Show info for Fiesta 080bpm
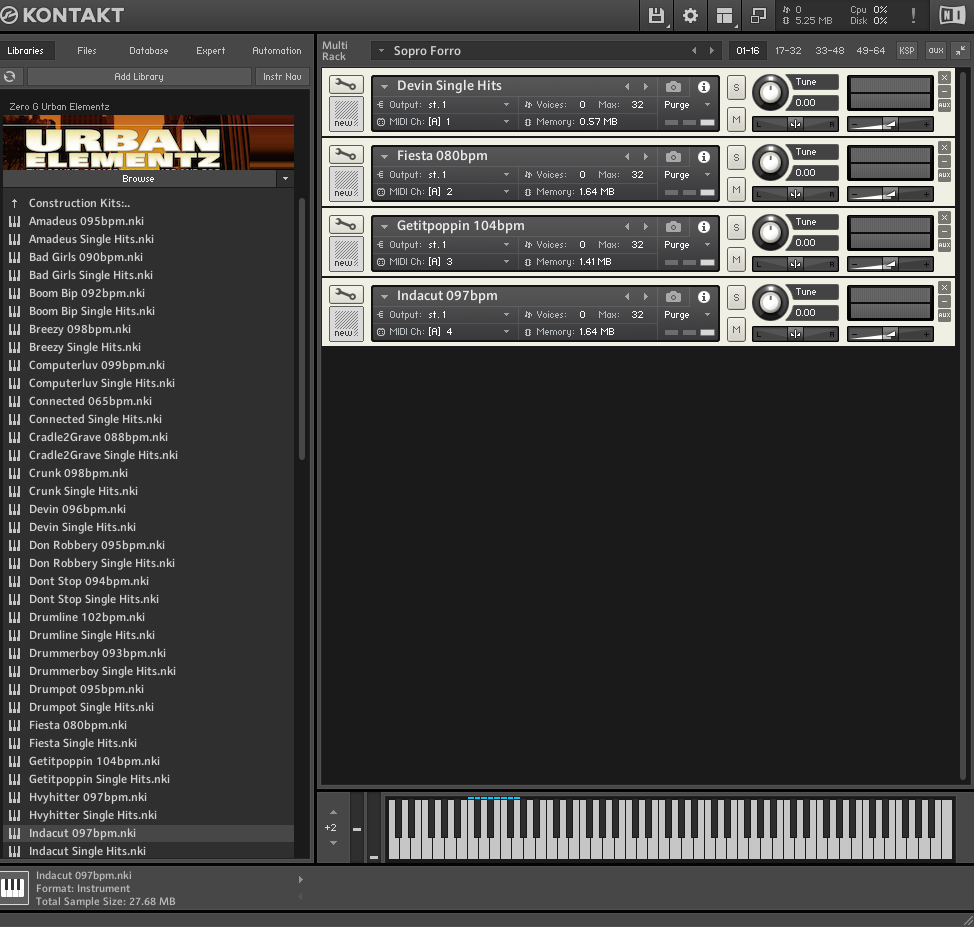 pyautogui.click(x=704, y=157)
